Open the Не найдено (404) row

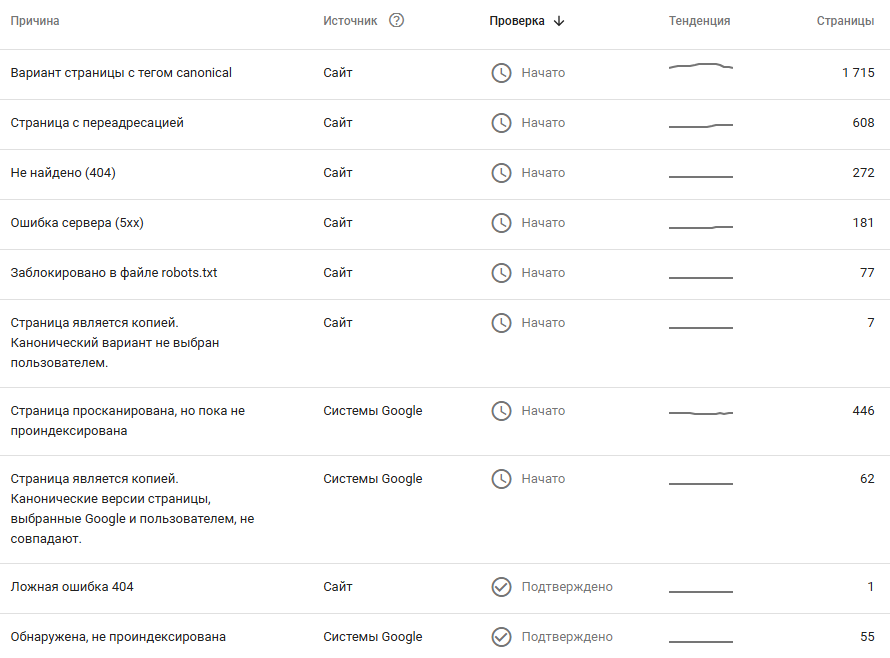pos(63,173)
